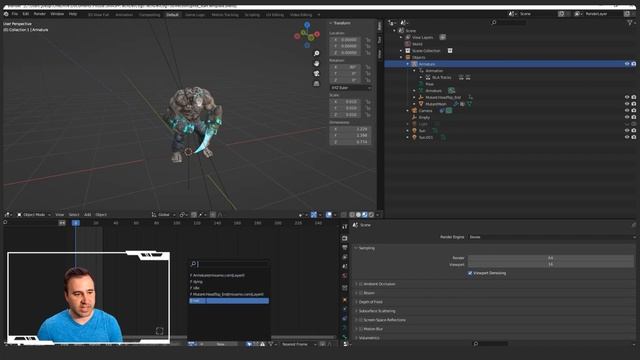
Task: Open the viewport Object menu
Action: [x=101, y=215]
